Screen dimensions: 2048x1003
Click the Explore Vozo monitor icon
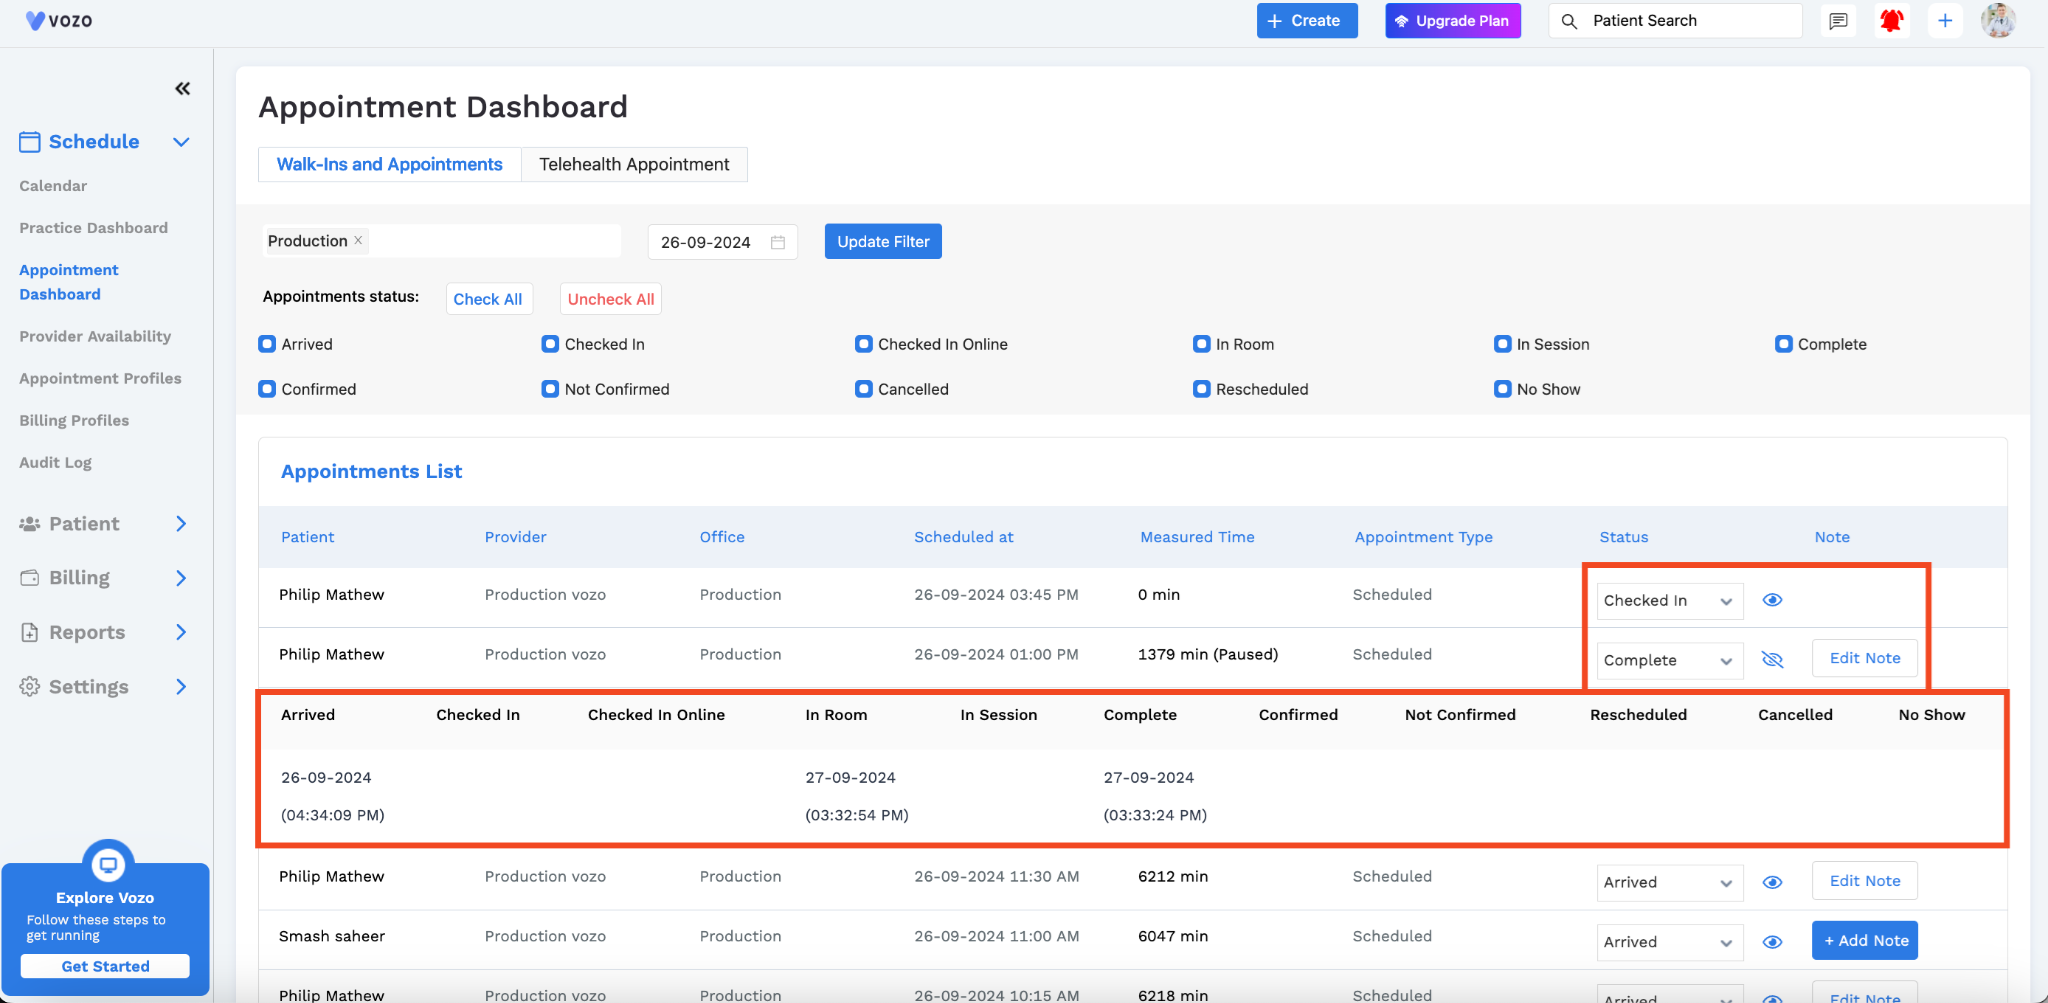pos(108,864)
